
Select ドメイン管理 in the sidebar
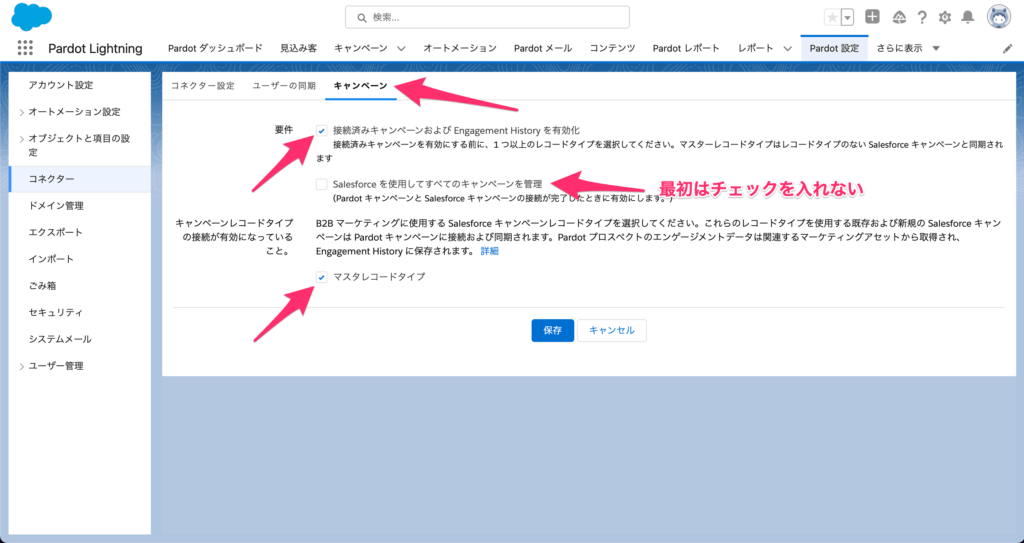[56, 206]
